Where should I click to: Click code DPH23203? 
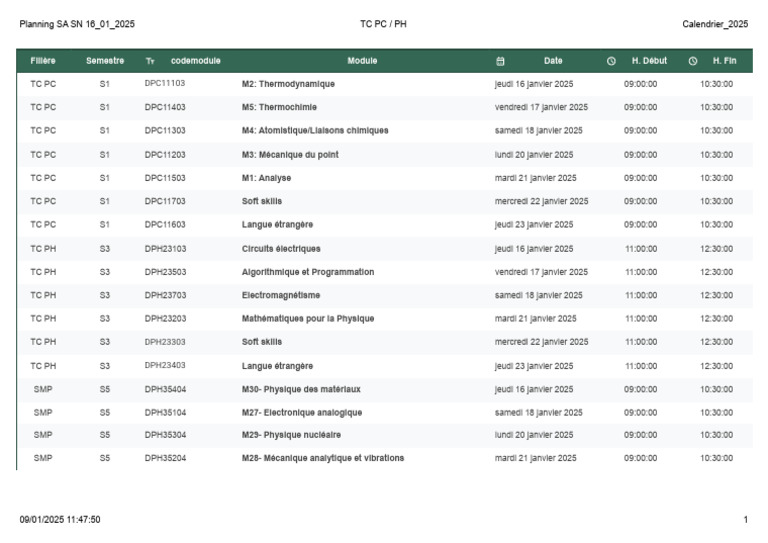coord(166,319)
